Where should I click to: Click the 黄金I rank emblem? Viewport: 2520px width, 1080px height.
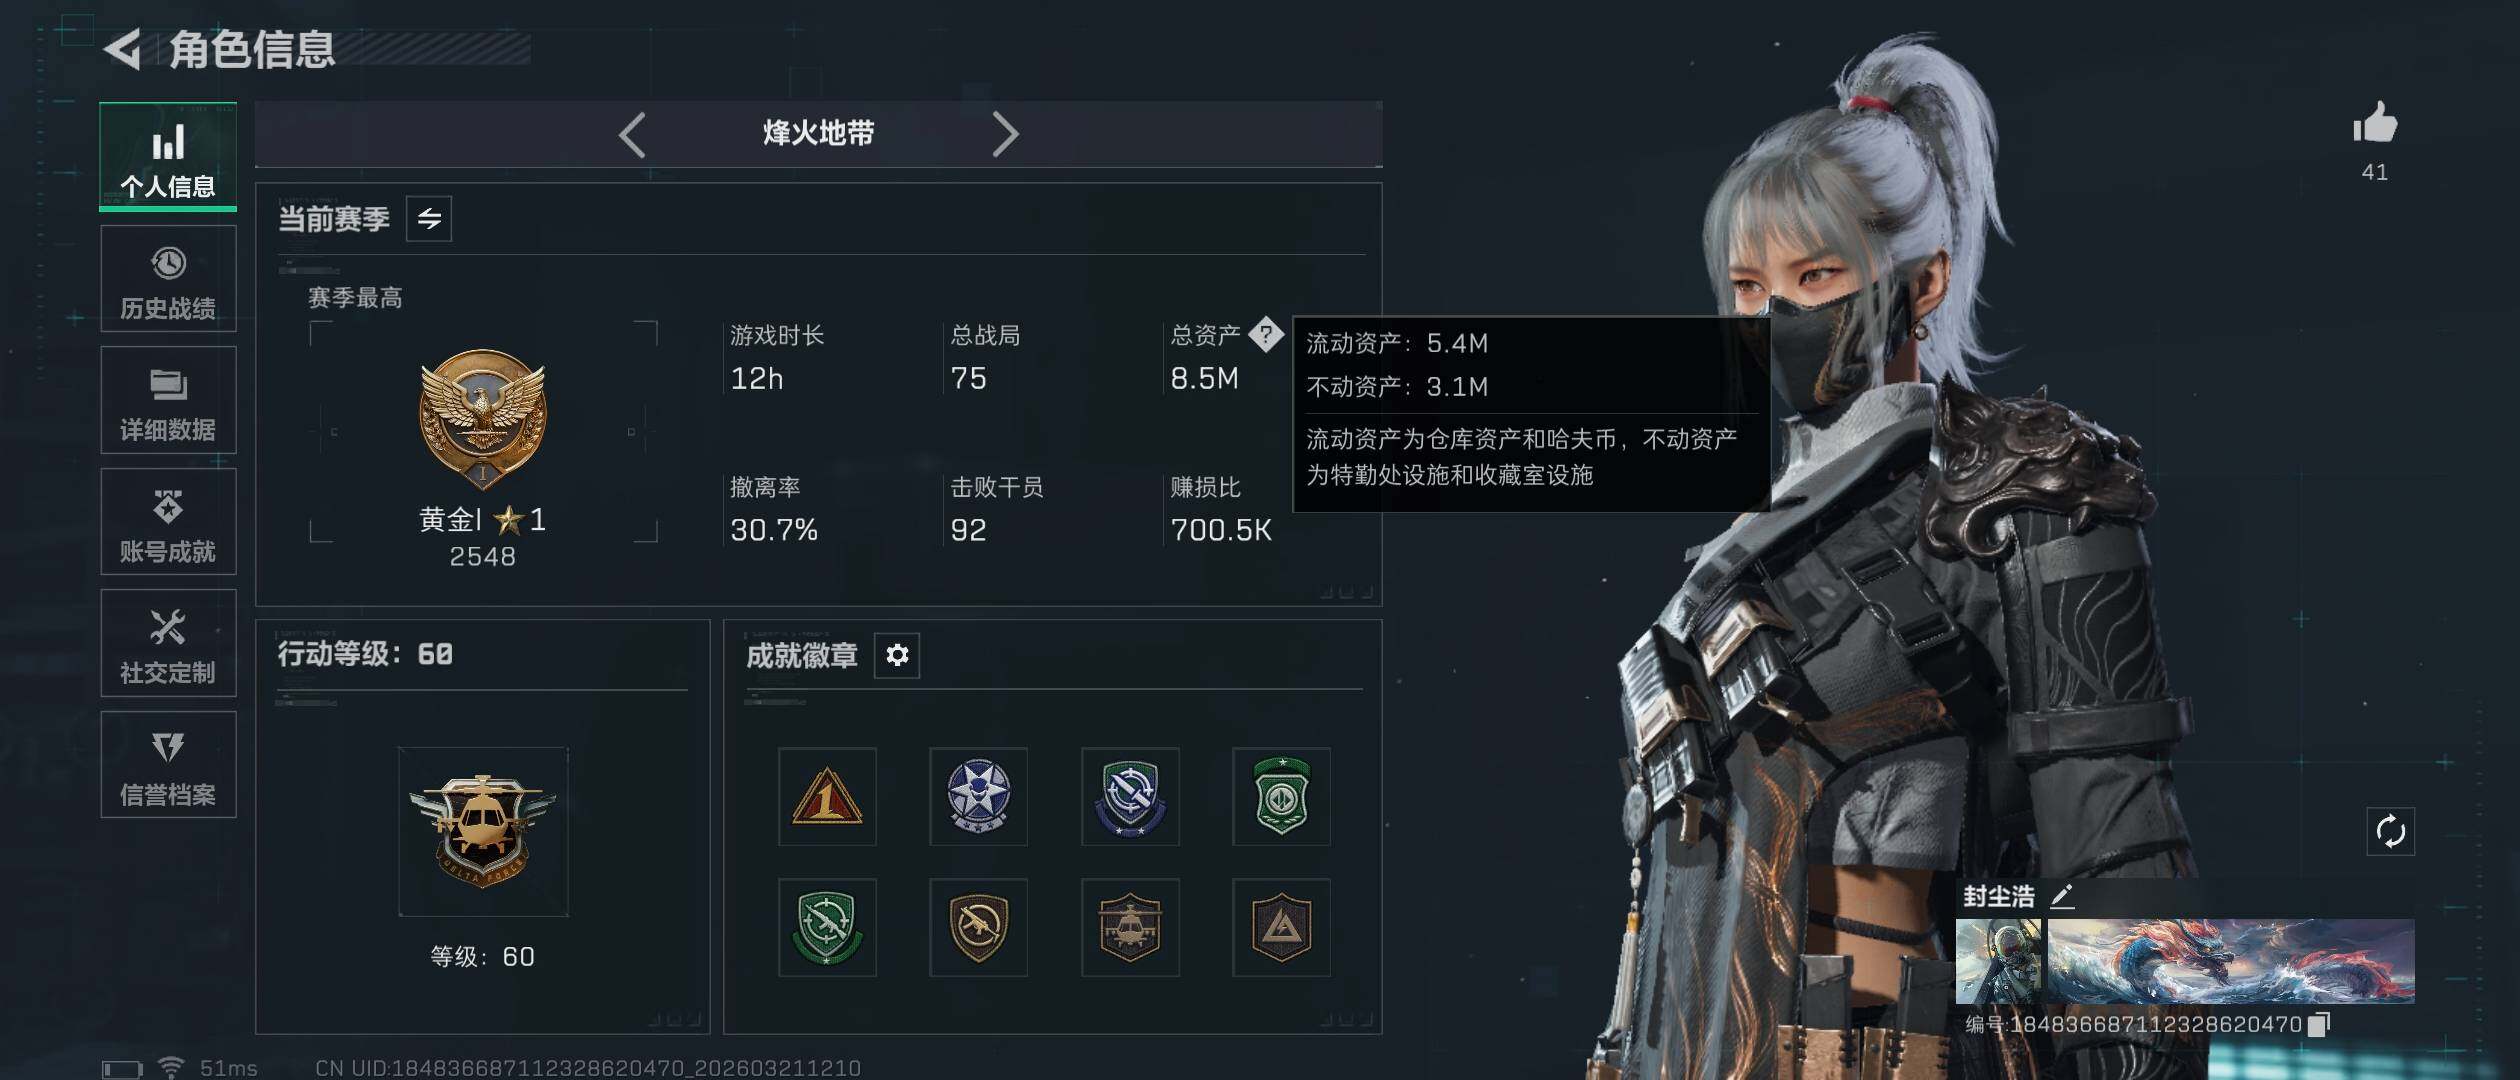point(483,419)
